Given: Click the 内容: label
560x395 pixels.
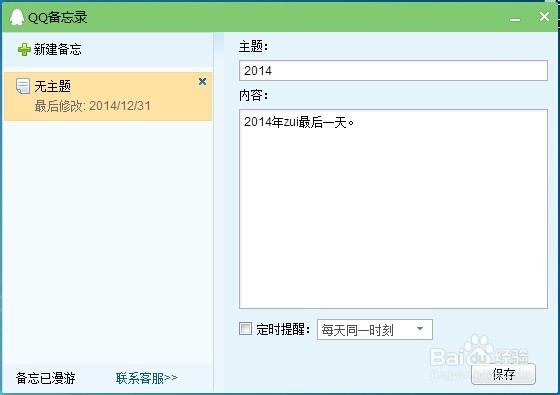Looking at the screenshot, I should (253, 95).
